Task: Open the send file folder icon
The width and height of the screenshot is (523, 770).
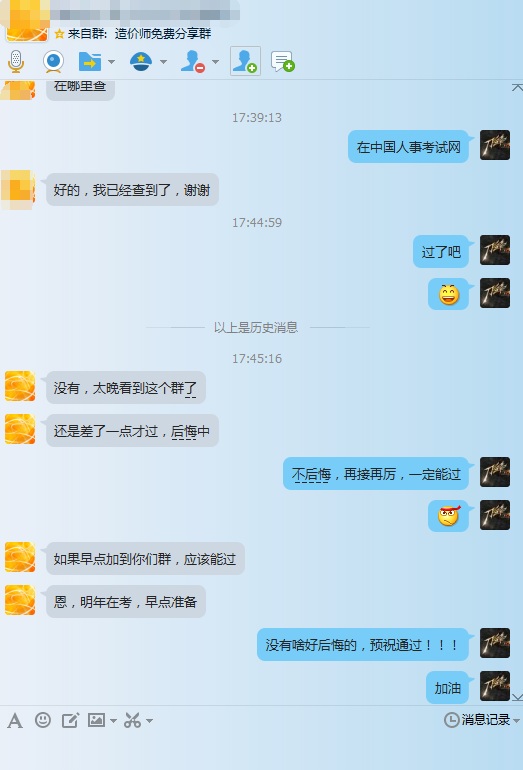Action: tap(90, 62)
